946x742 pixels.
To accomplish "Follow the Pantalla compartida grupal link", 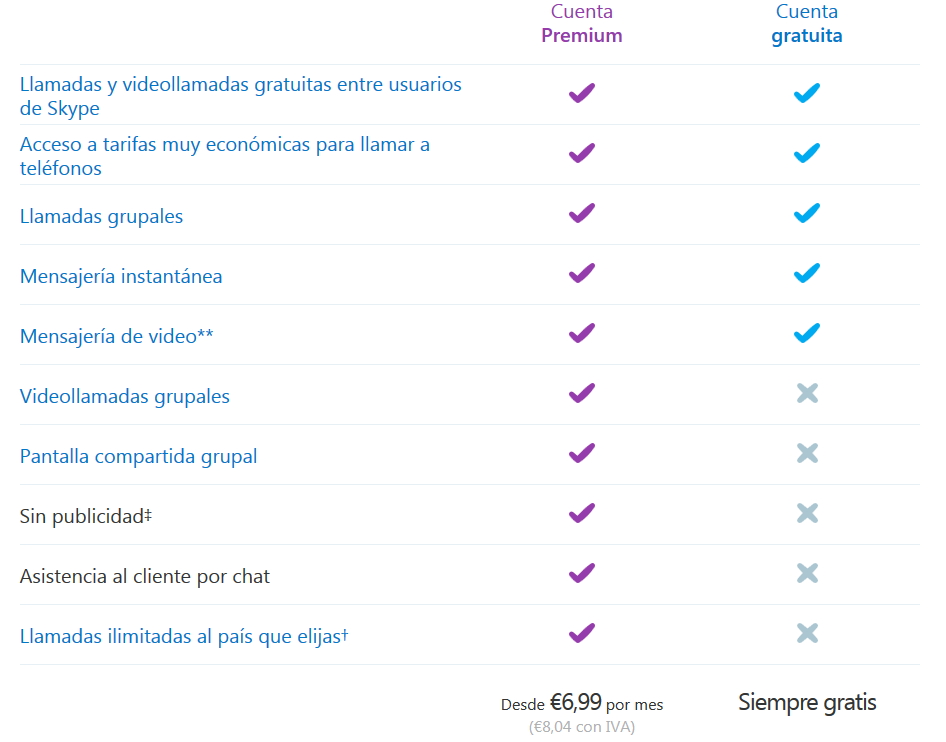I will 138,456.
